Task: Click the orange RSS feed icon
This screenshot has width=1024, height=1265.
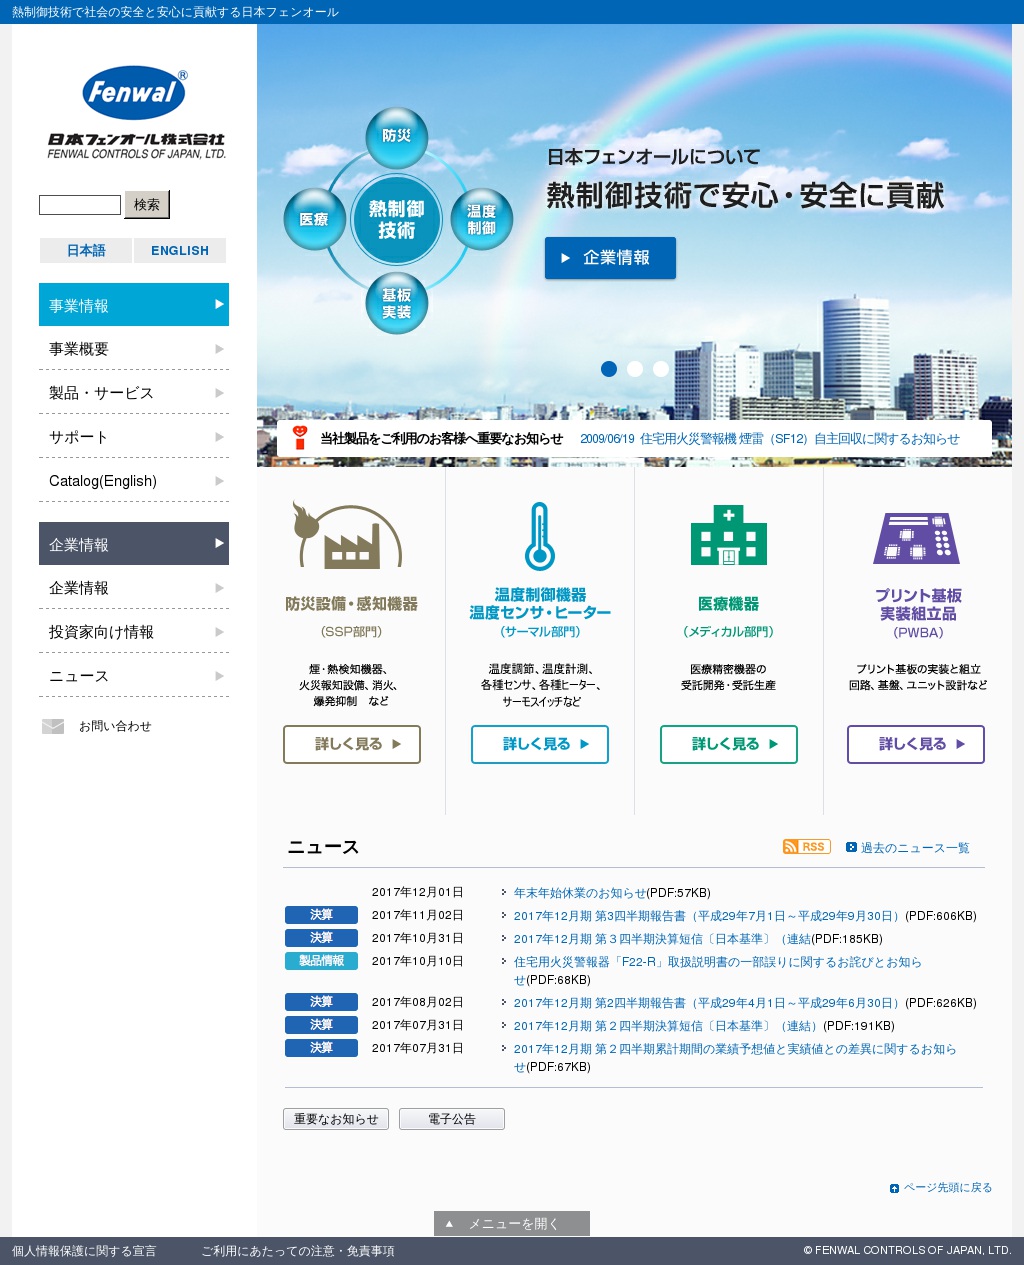Action: [807, 847]
